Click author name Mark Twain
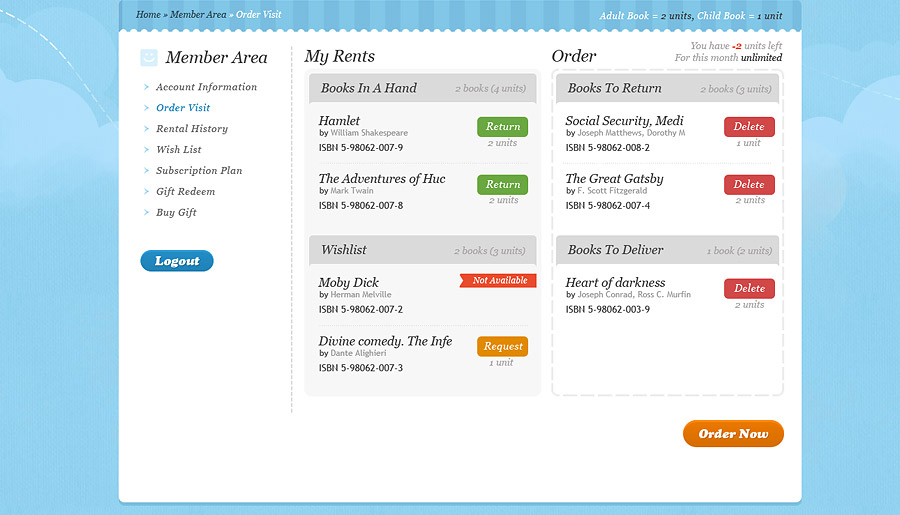The height and width of the screenshot is (515, 900). tap(352, 191)
